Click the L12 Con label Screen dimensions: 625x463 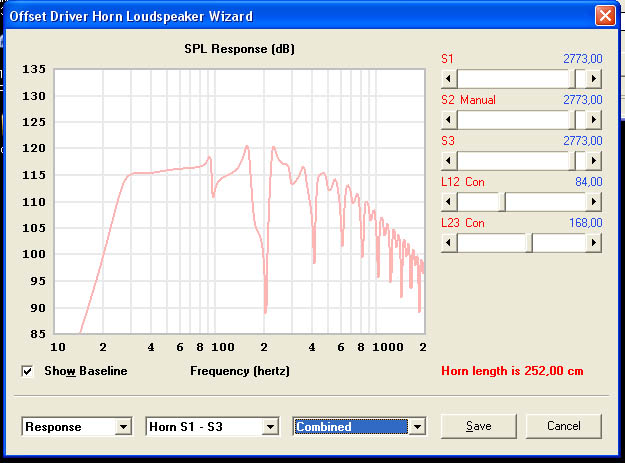[x=463, y=182]
